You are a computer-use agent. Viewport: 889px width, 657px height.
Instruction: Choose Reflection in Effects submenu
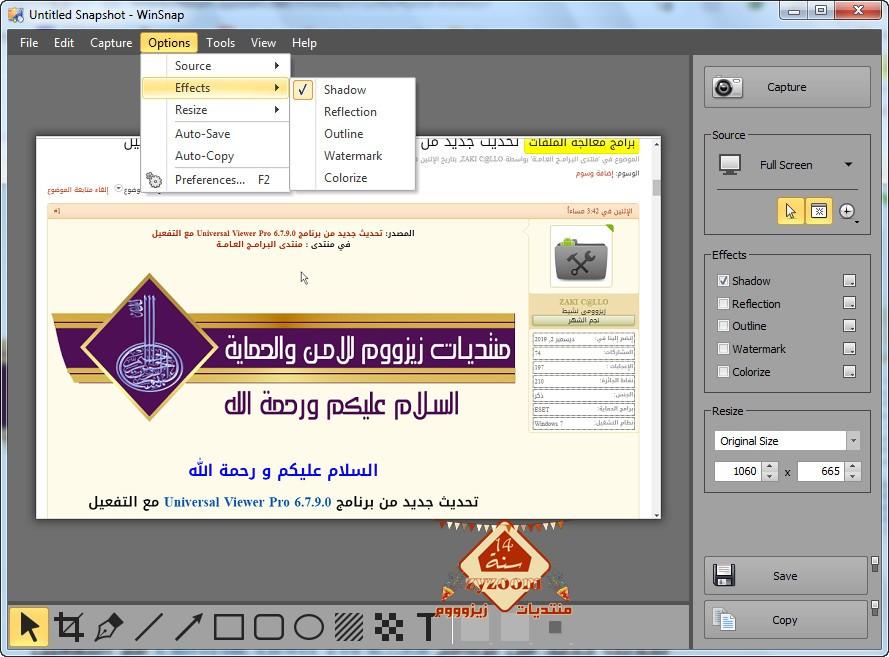pos(354,112)
